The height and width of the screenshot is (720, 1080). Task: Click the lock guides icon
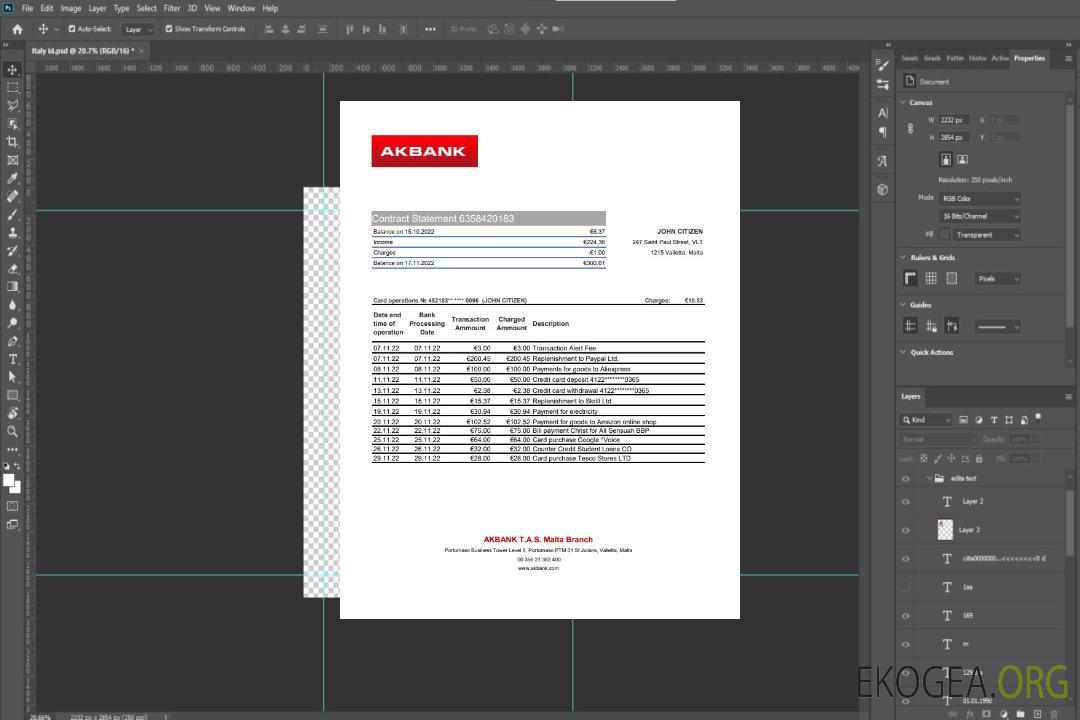tap(931, 326)
